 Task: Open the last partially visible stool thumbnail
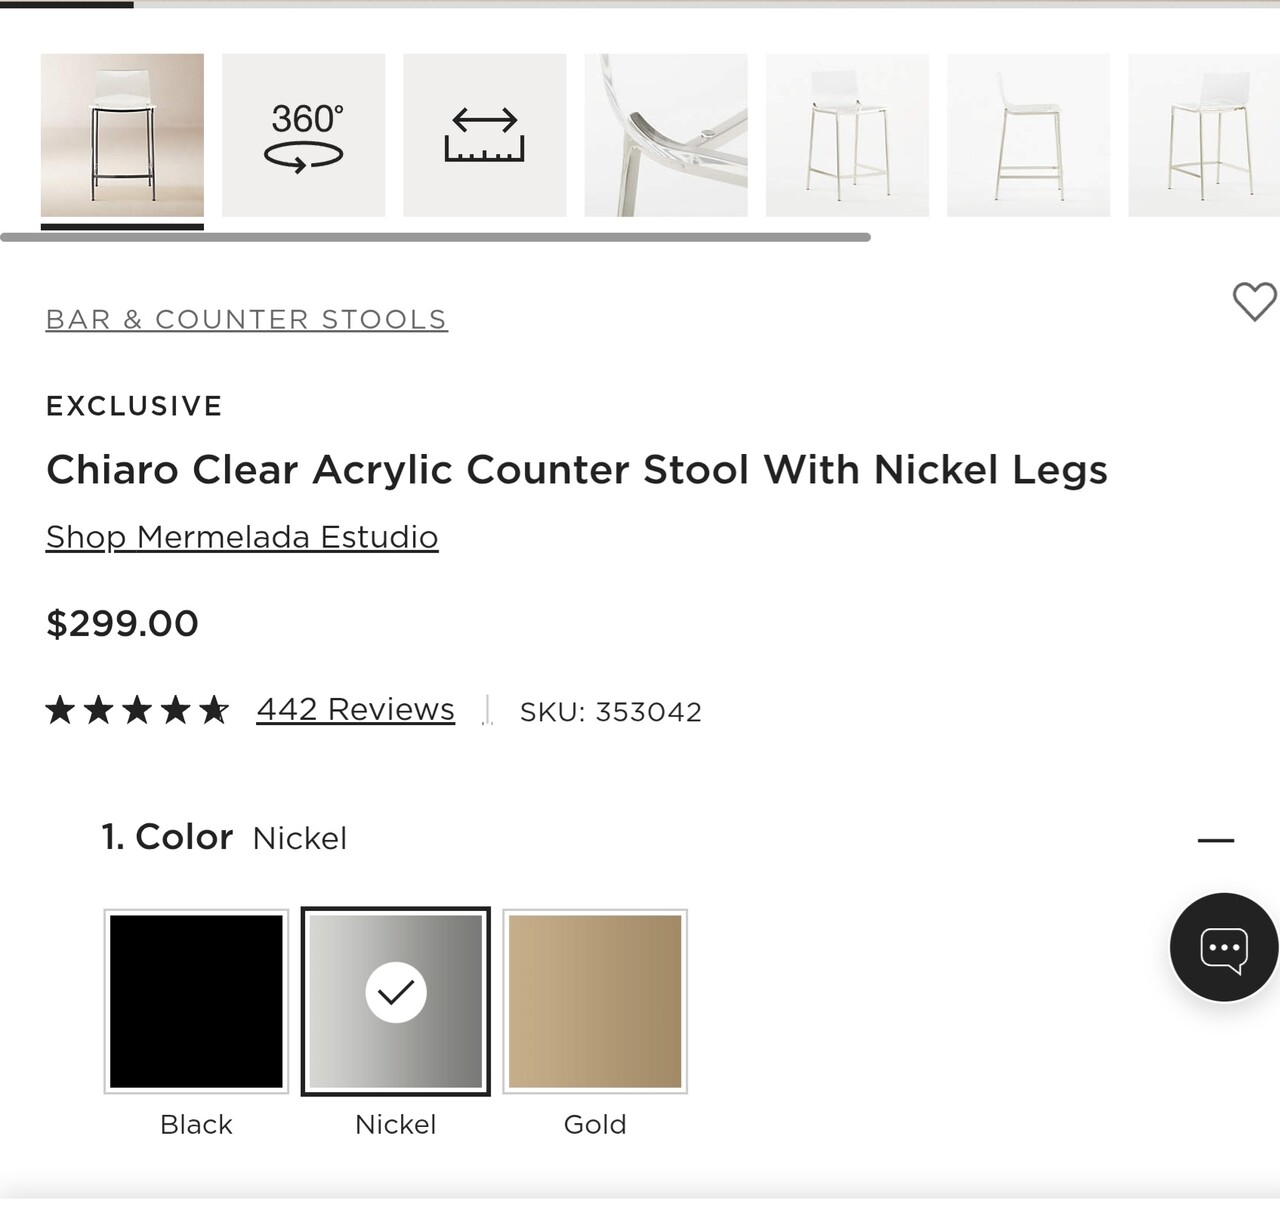pos(1204,135)
